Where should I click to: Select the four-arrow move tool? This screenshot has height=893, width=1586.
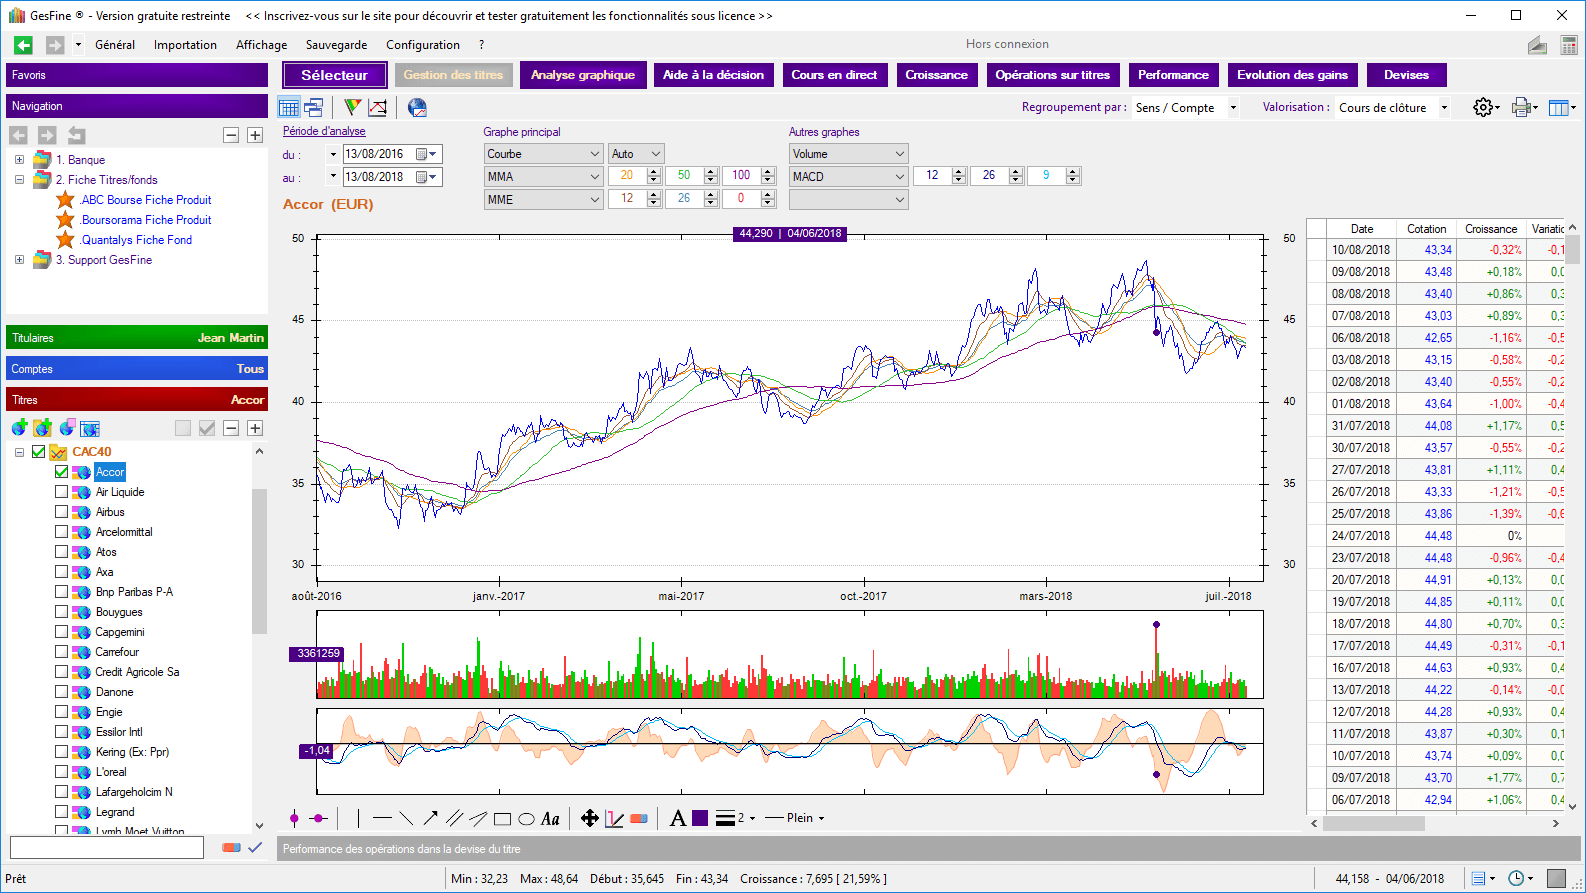click(590, 818)
